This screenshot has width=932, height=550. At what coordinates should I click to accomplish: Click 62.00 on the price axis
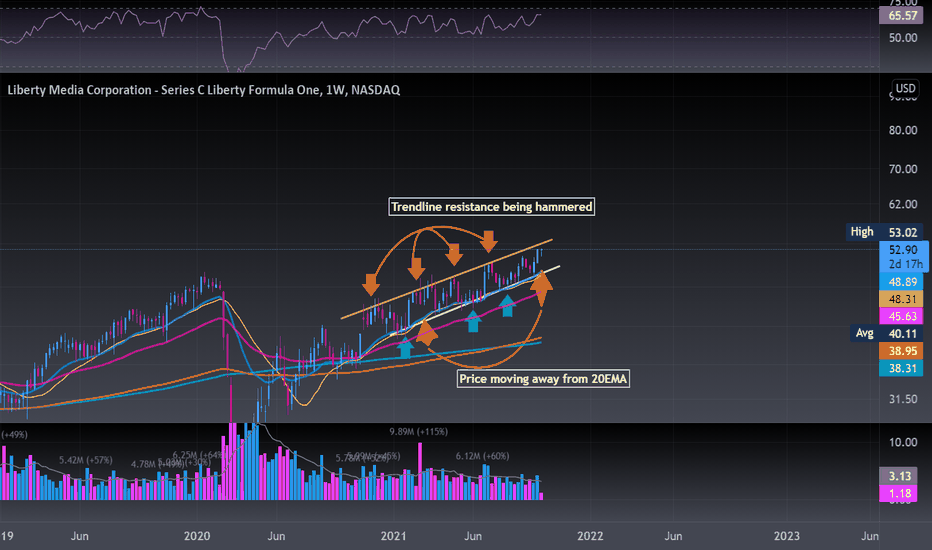903,204
